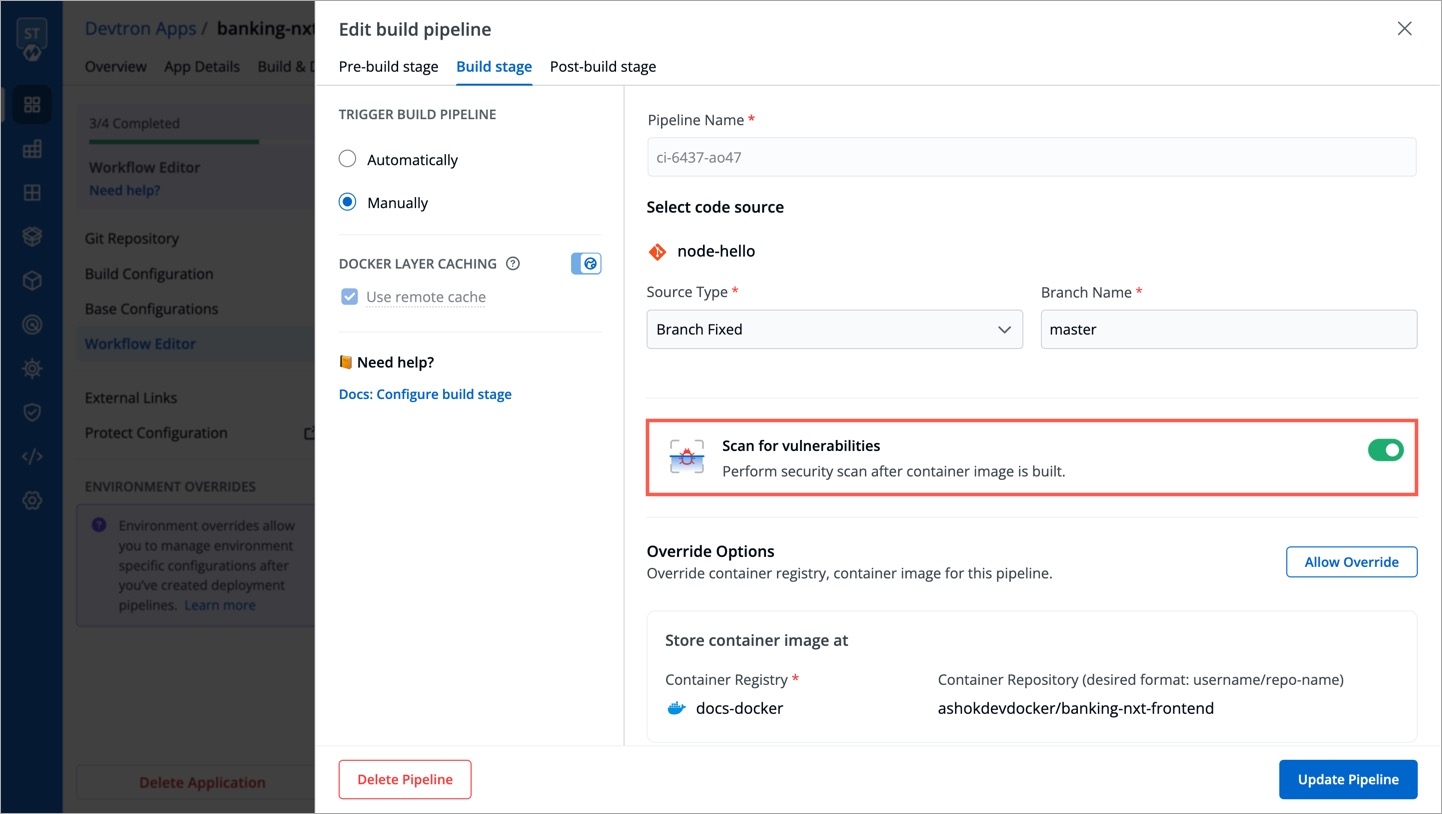Open the App Details tab in background page

pyautogui.click(x=202, y=67)
